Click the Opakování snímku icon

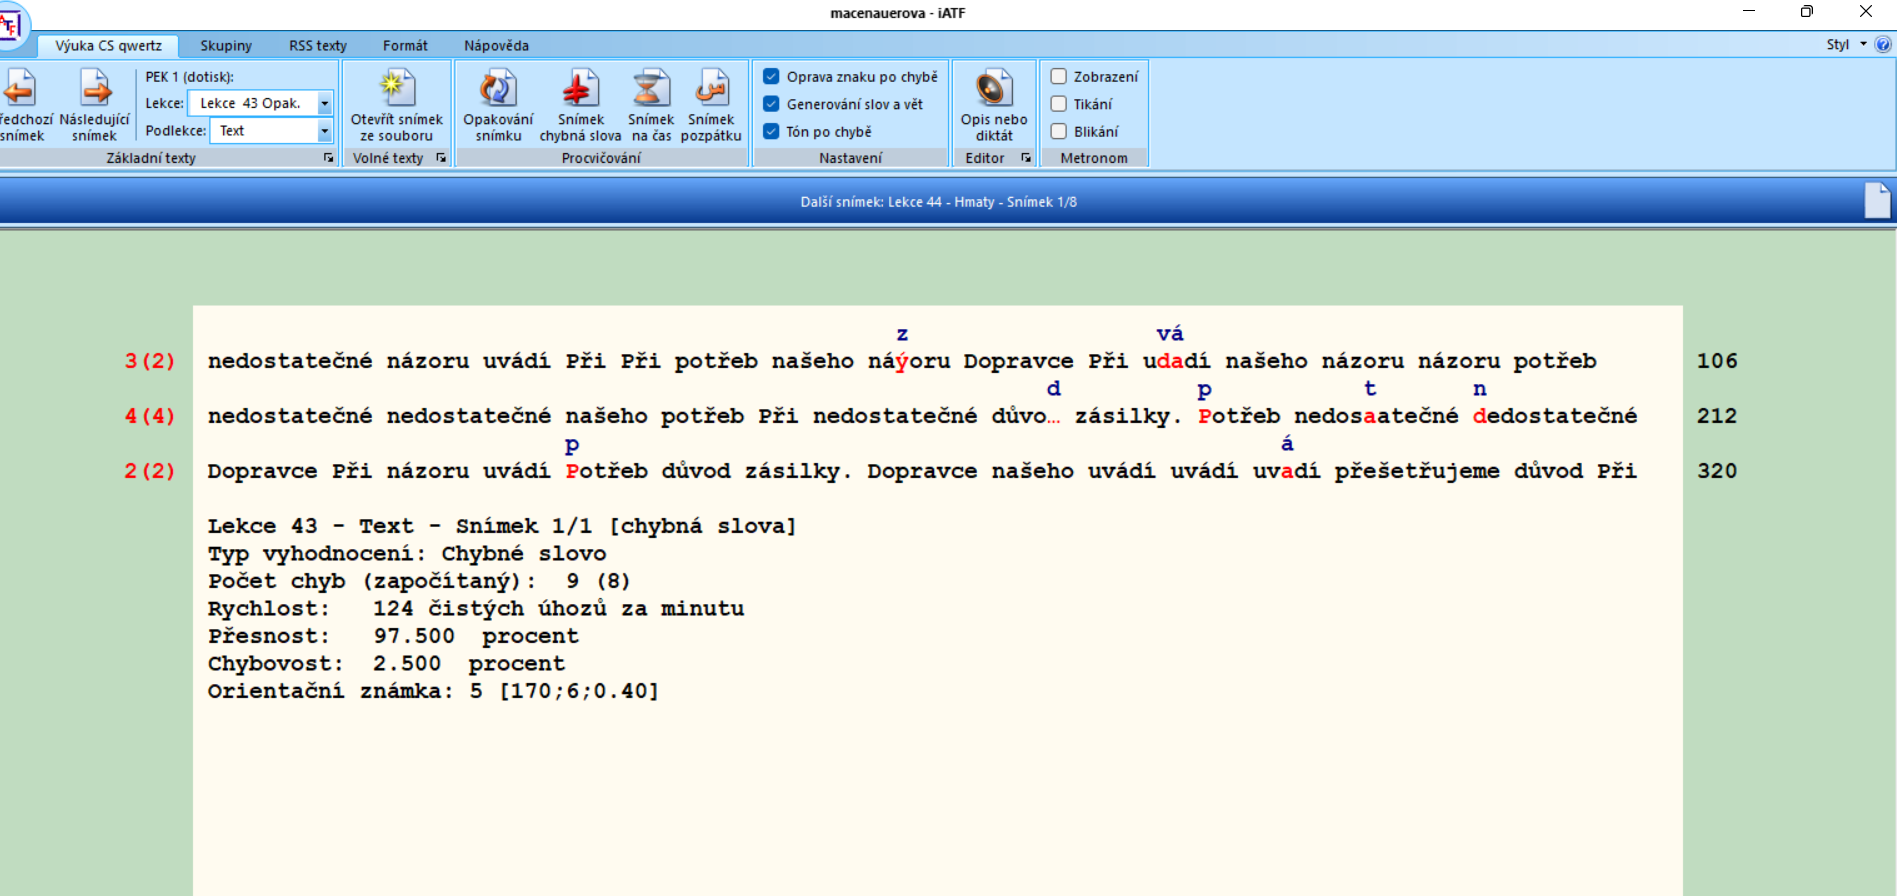point(497,90)
